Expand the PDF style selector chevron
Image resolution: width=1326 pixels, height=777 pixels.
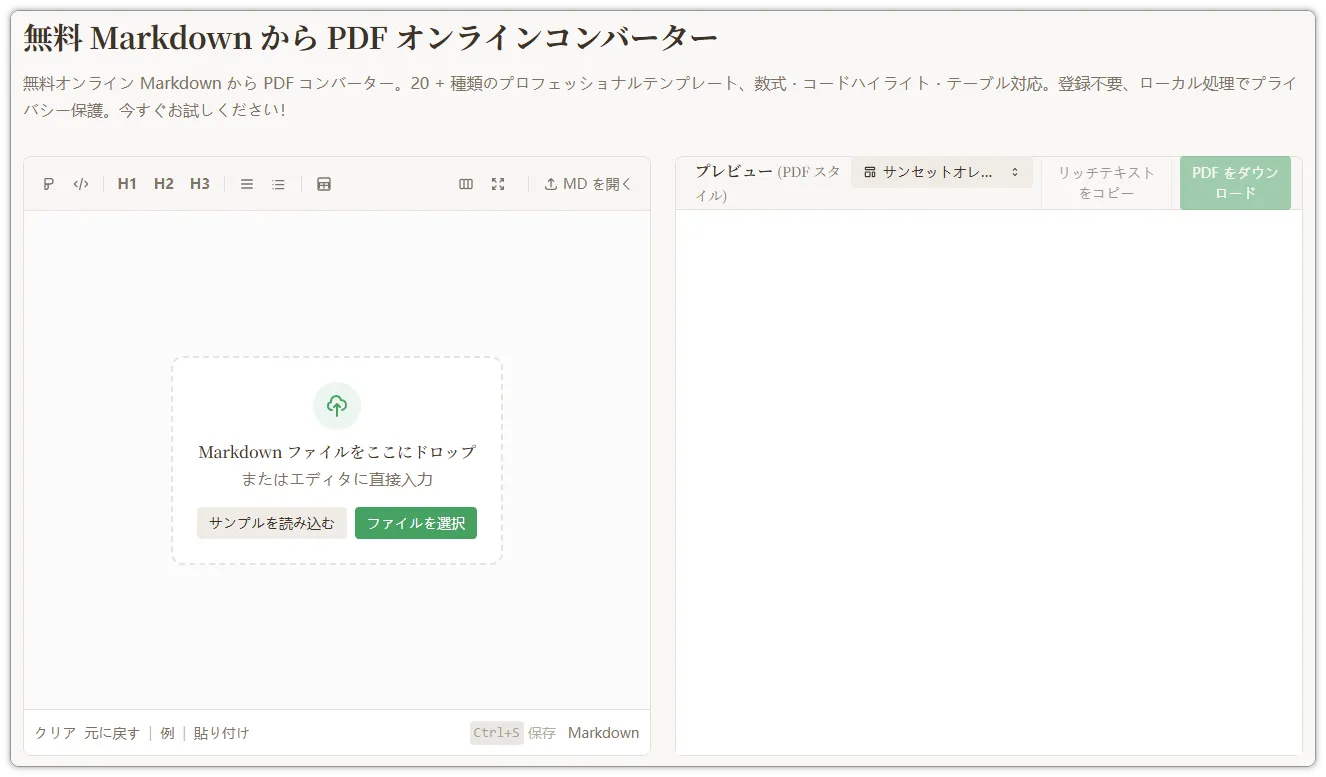coord(1017,172)
